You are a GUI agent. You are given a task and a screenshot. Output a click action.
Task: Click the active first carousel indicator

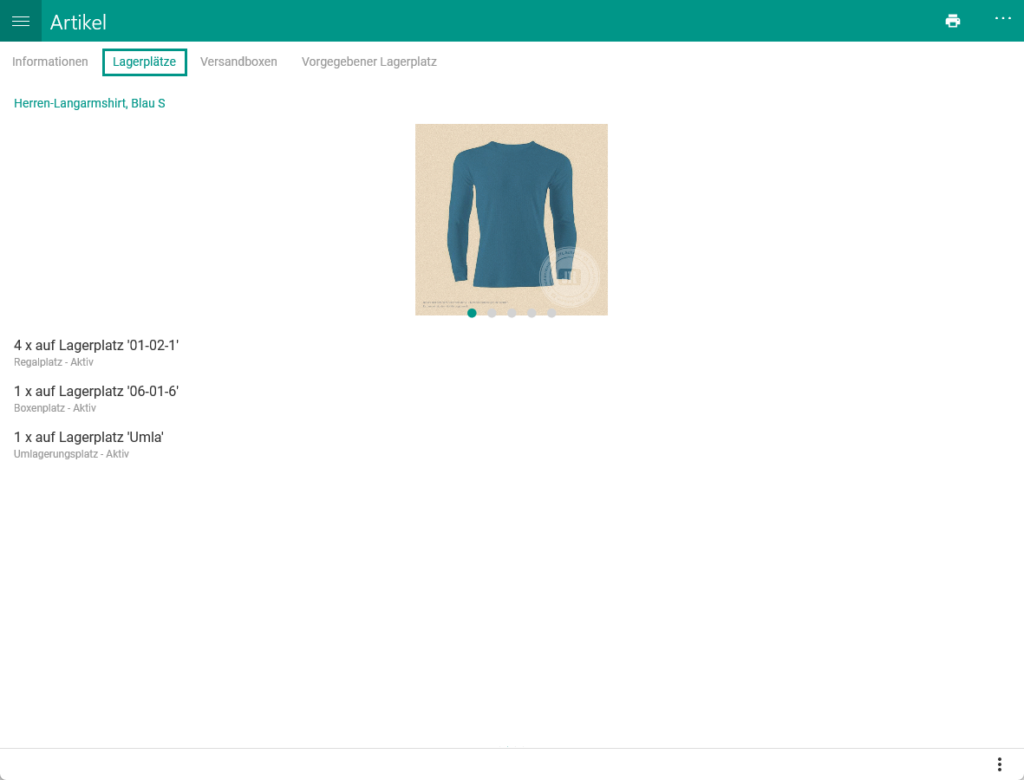(472, 313)
